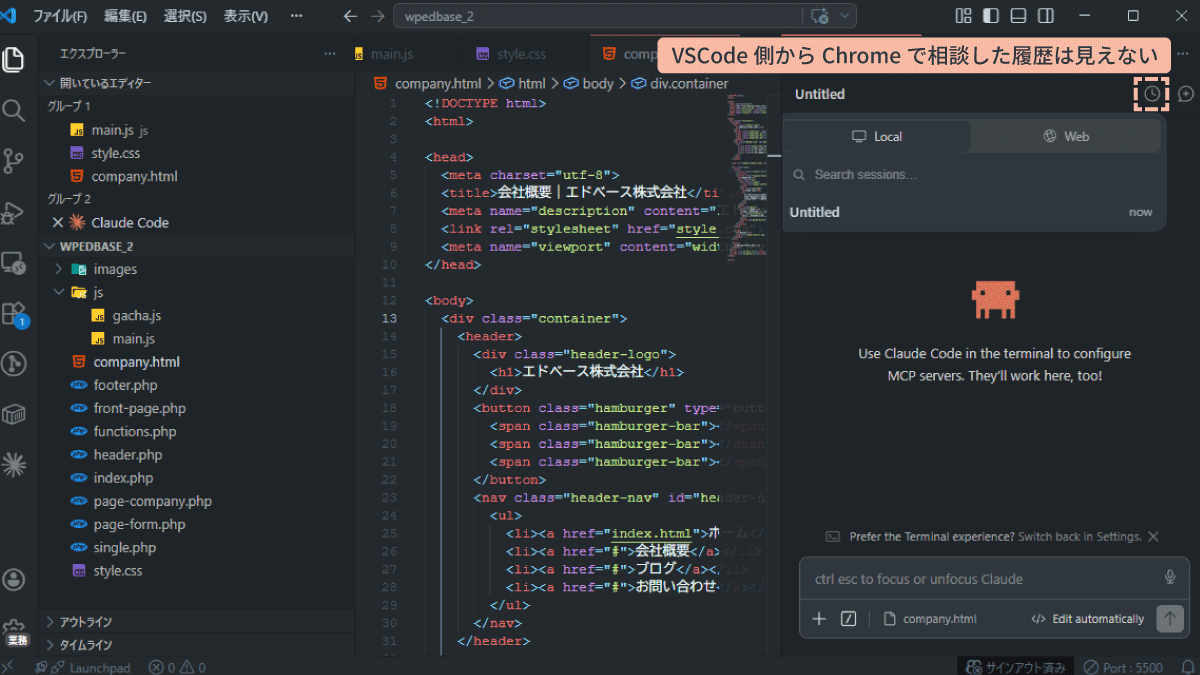
Task: Open the 選択(S) menu
Action: click(185, 16)
